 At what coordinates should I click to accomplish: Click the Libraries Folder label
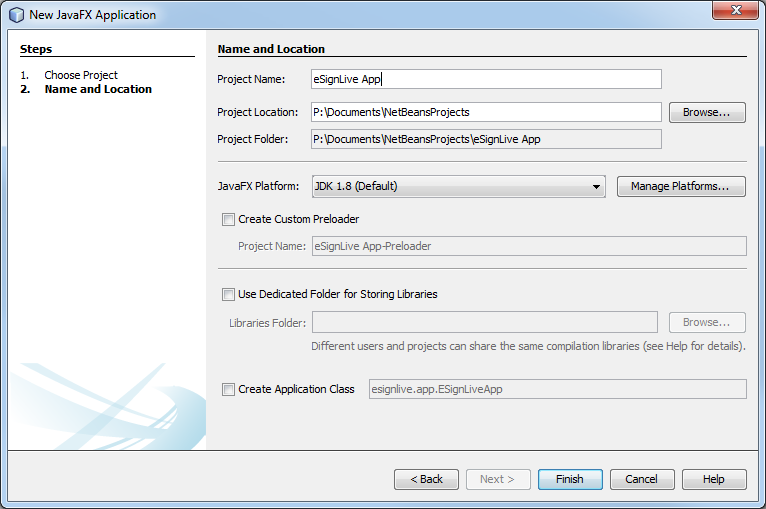tap(267, 323)
